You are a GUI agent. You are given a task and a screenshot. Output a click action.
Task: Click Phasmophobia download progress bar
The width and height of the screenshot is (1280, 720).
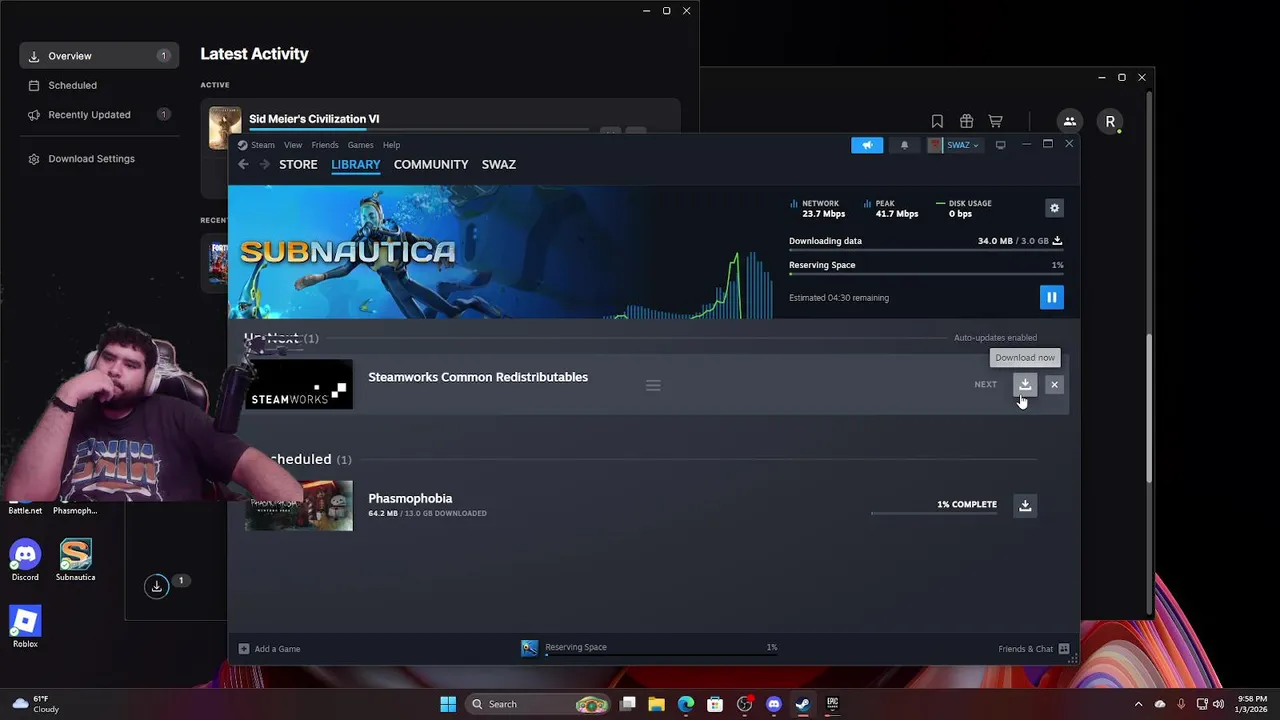pos(934,513)
